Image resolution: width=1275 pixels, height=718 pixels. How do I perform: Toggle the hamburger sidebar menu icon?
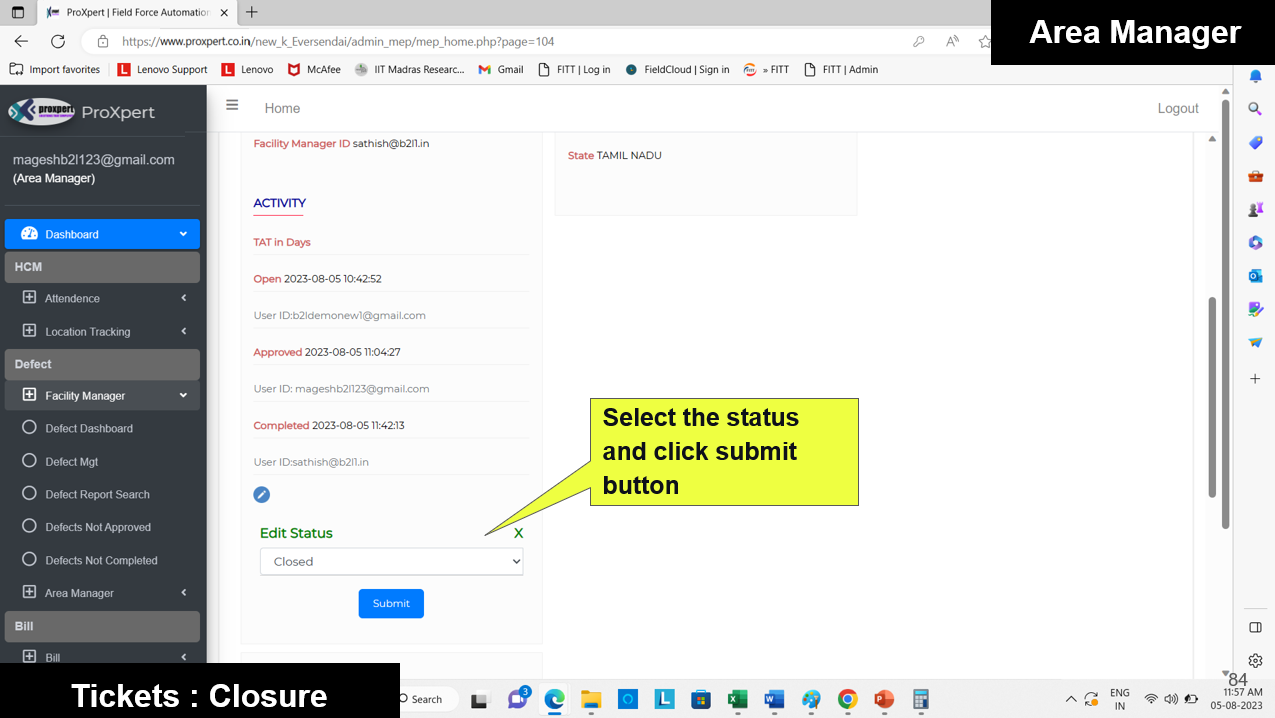click(232, 105)
